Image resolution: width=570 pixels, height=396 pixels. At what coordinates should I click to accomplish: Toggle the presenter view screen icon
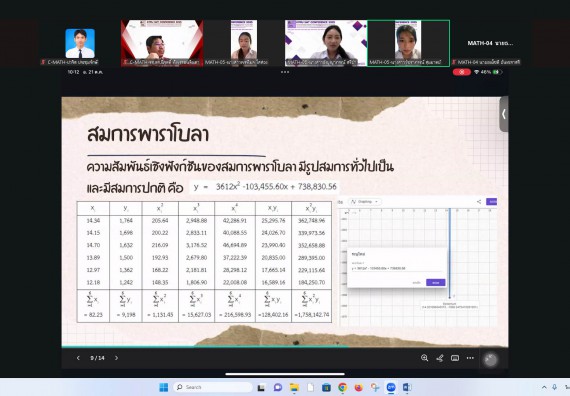(455, 358)
